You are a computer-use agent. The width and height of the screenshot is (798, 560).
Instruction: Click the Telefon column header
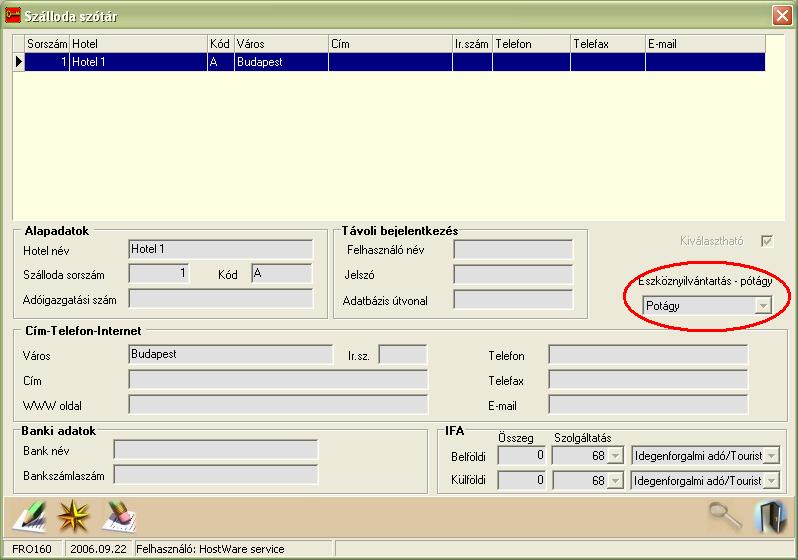[531, 44]
